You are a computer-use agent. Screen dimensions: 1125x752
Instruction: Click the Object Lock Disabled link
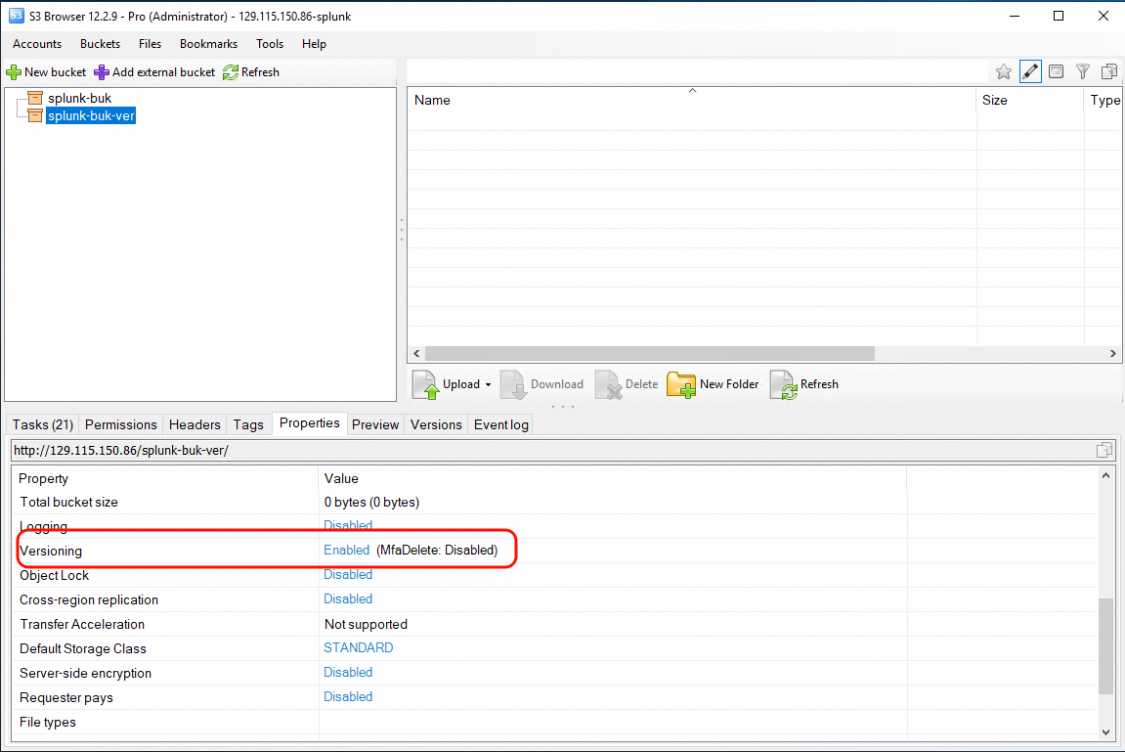coord(348,575)
